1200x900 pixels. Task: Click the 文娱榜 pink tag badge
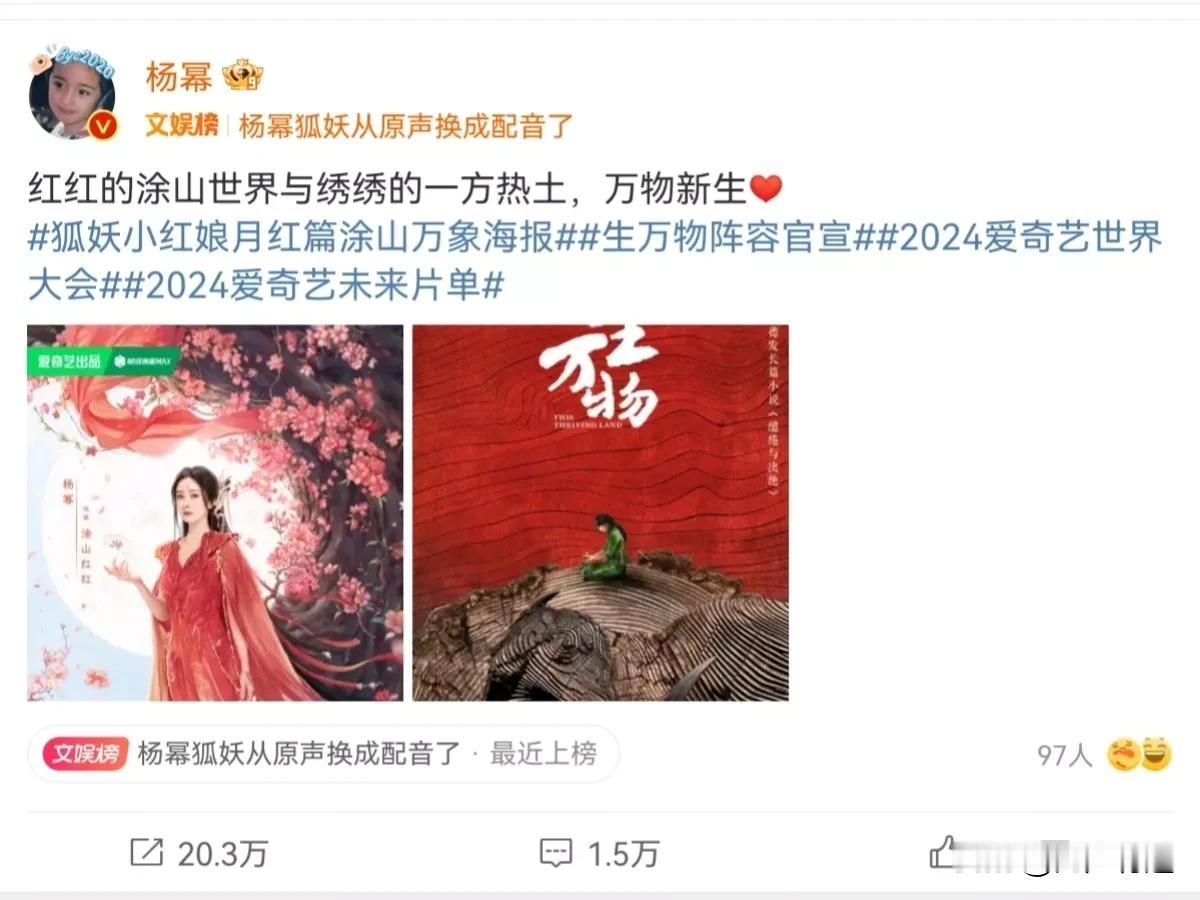coord(85,753)
